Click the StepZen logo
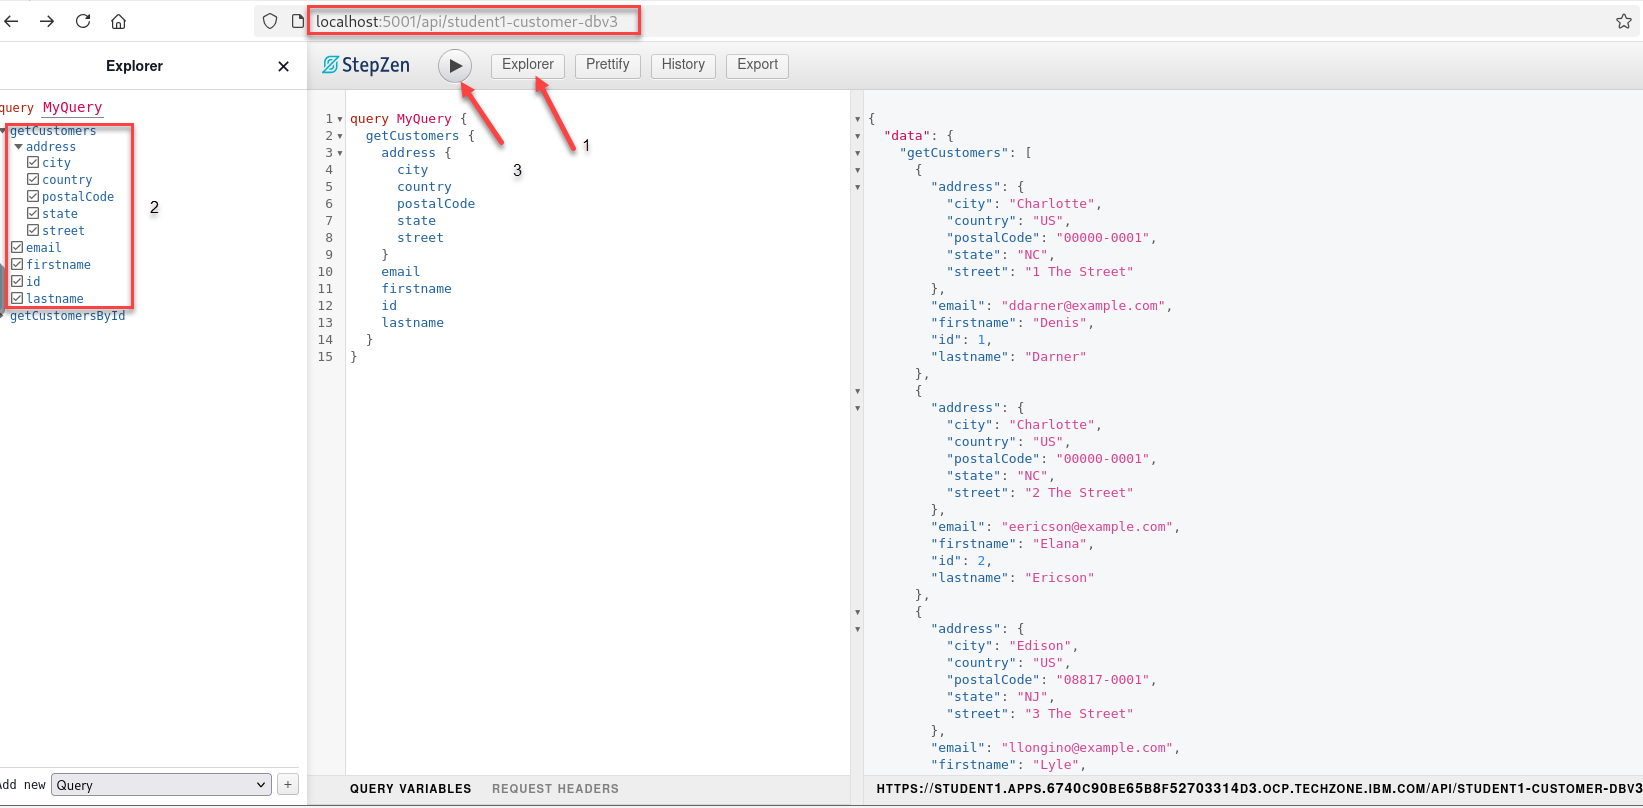Image resolution: width=1643 pixels, height=808 pixels. [x=366, y=65]
